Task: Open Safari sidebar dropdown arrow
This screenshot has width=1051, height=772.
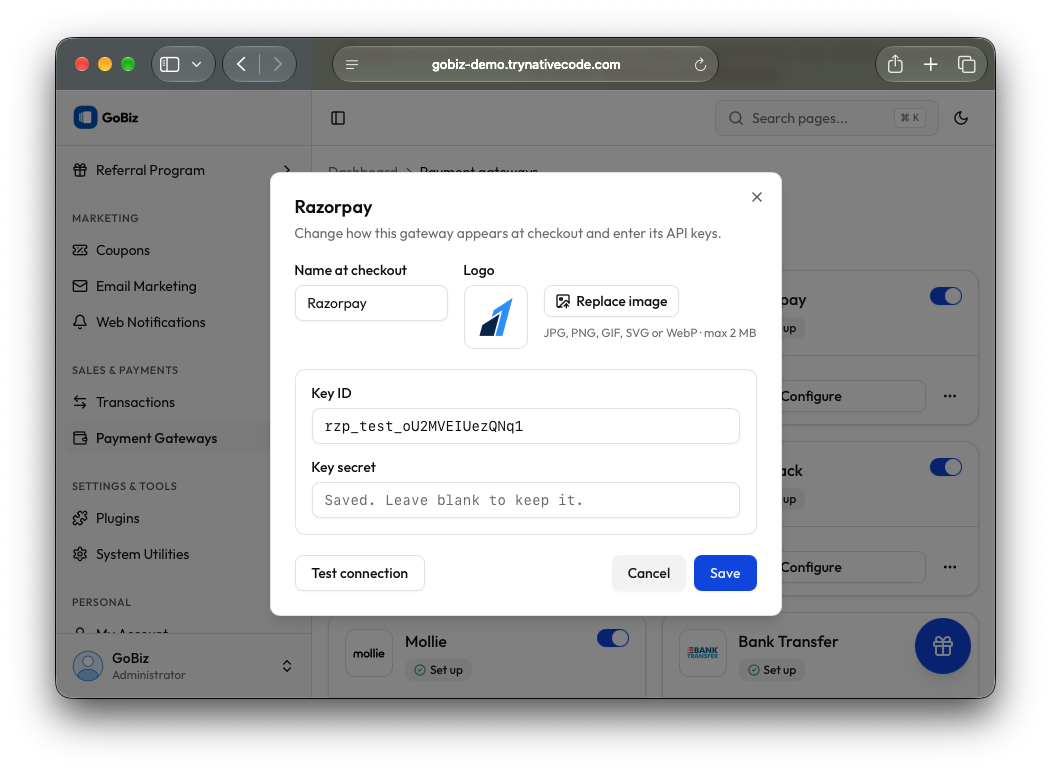Action: (196, 64)
